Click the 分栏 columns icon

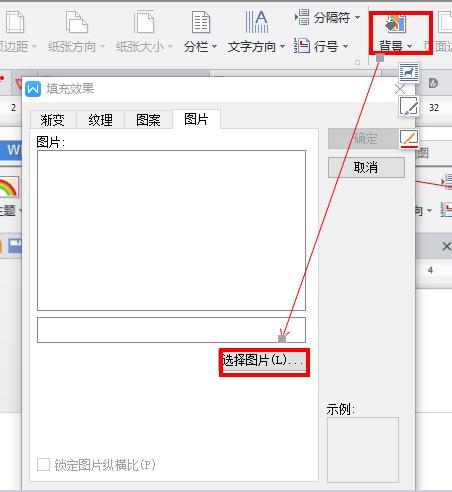click(201, 22)
